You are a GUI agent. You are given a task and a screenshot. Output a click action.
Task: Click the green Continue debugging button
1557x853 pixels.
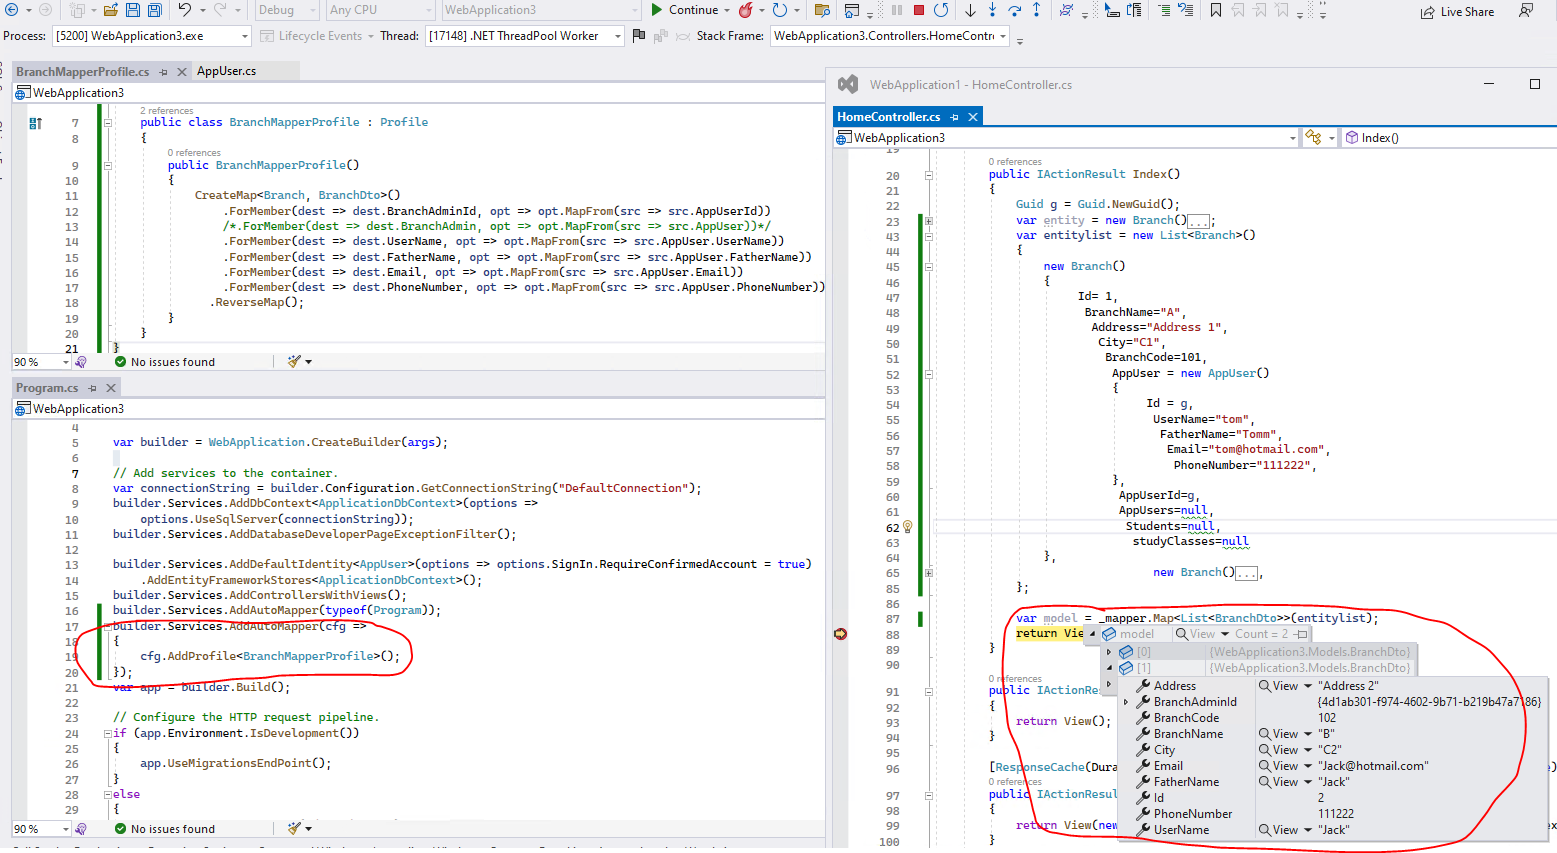(685, 10)
